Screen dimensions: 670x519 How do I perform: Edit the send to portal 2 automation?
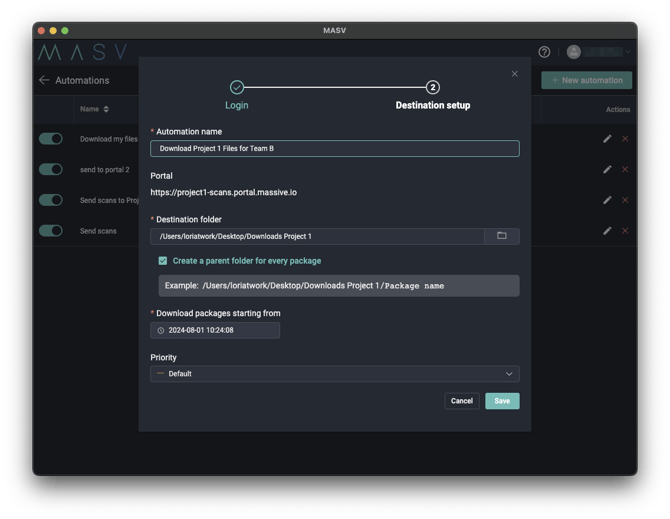[607, 170]
